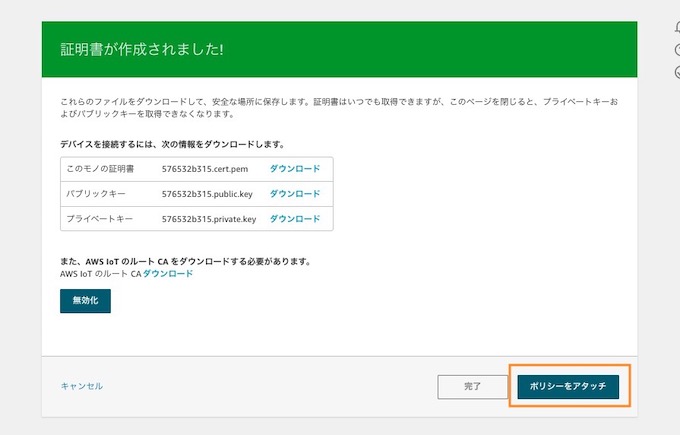This screenshot has height=435, width=680.
Task: Download the 576532b315.public.key file
Action: click(295, 194)
